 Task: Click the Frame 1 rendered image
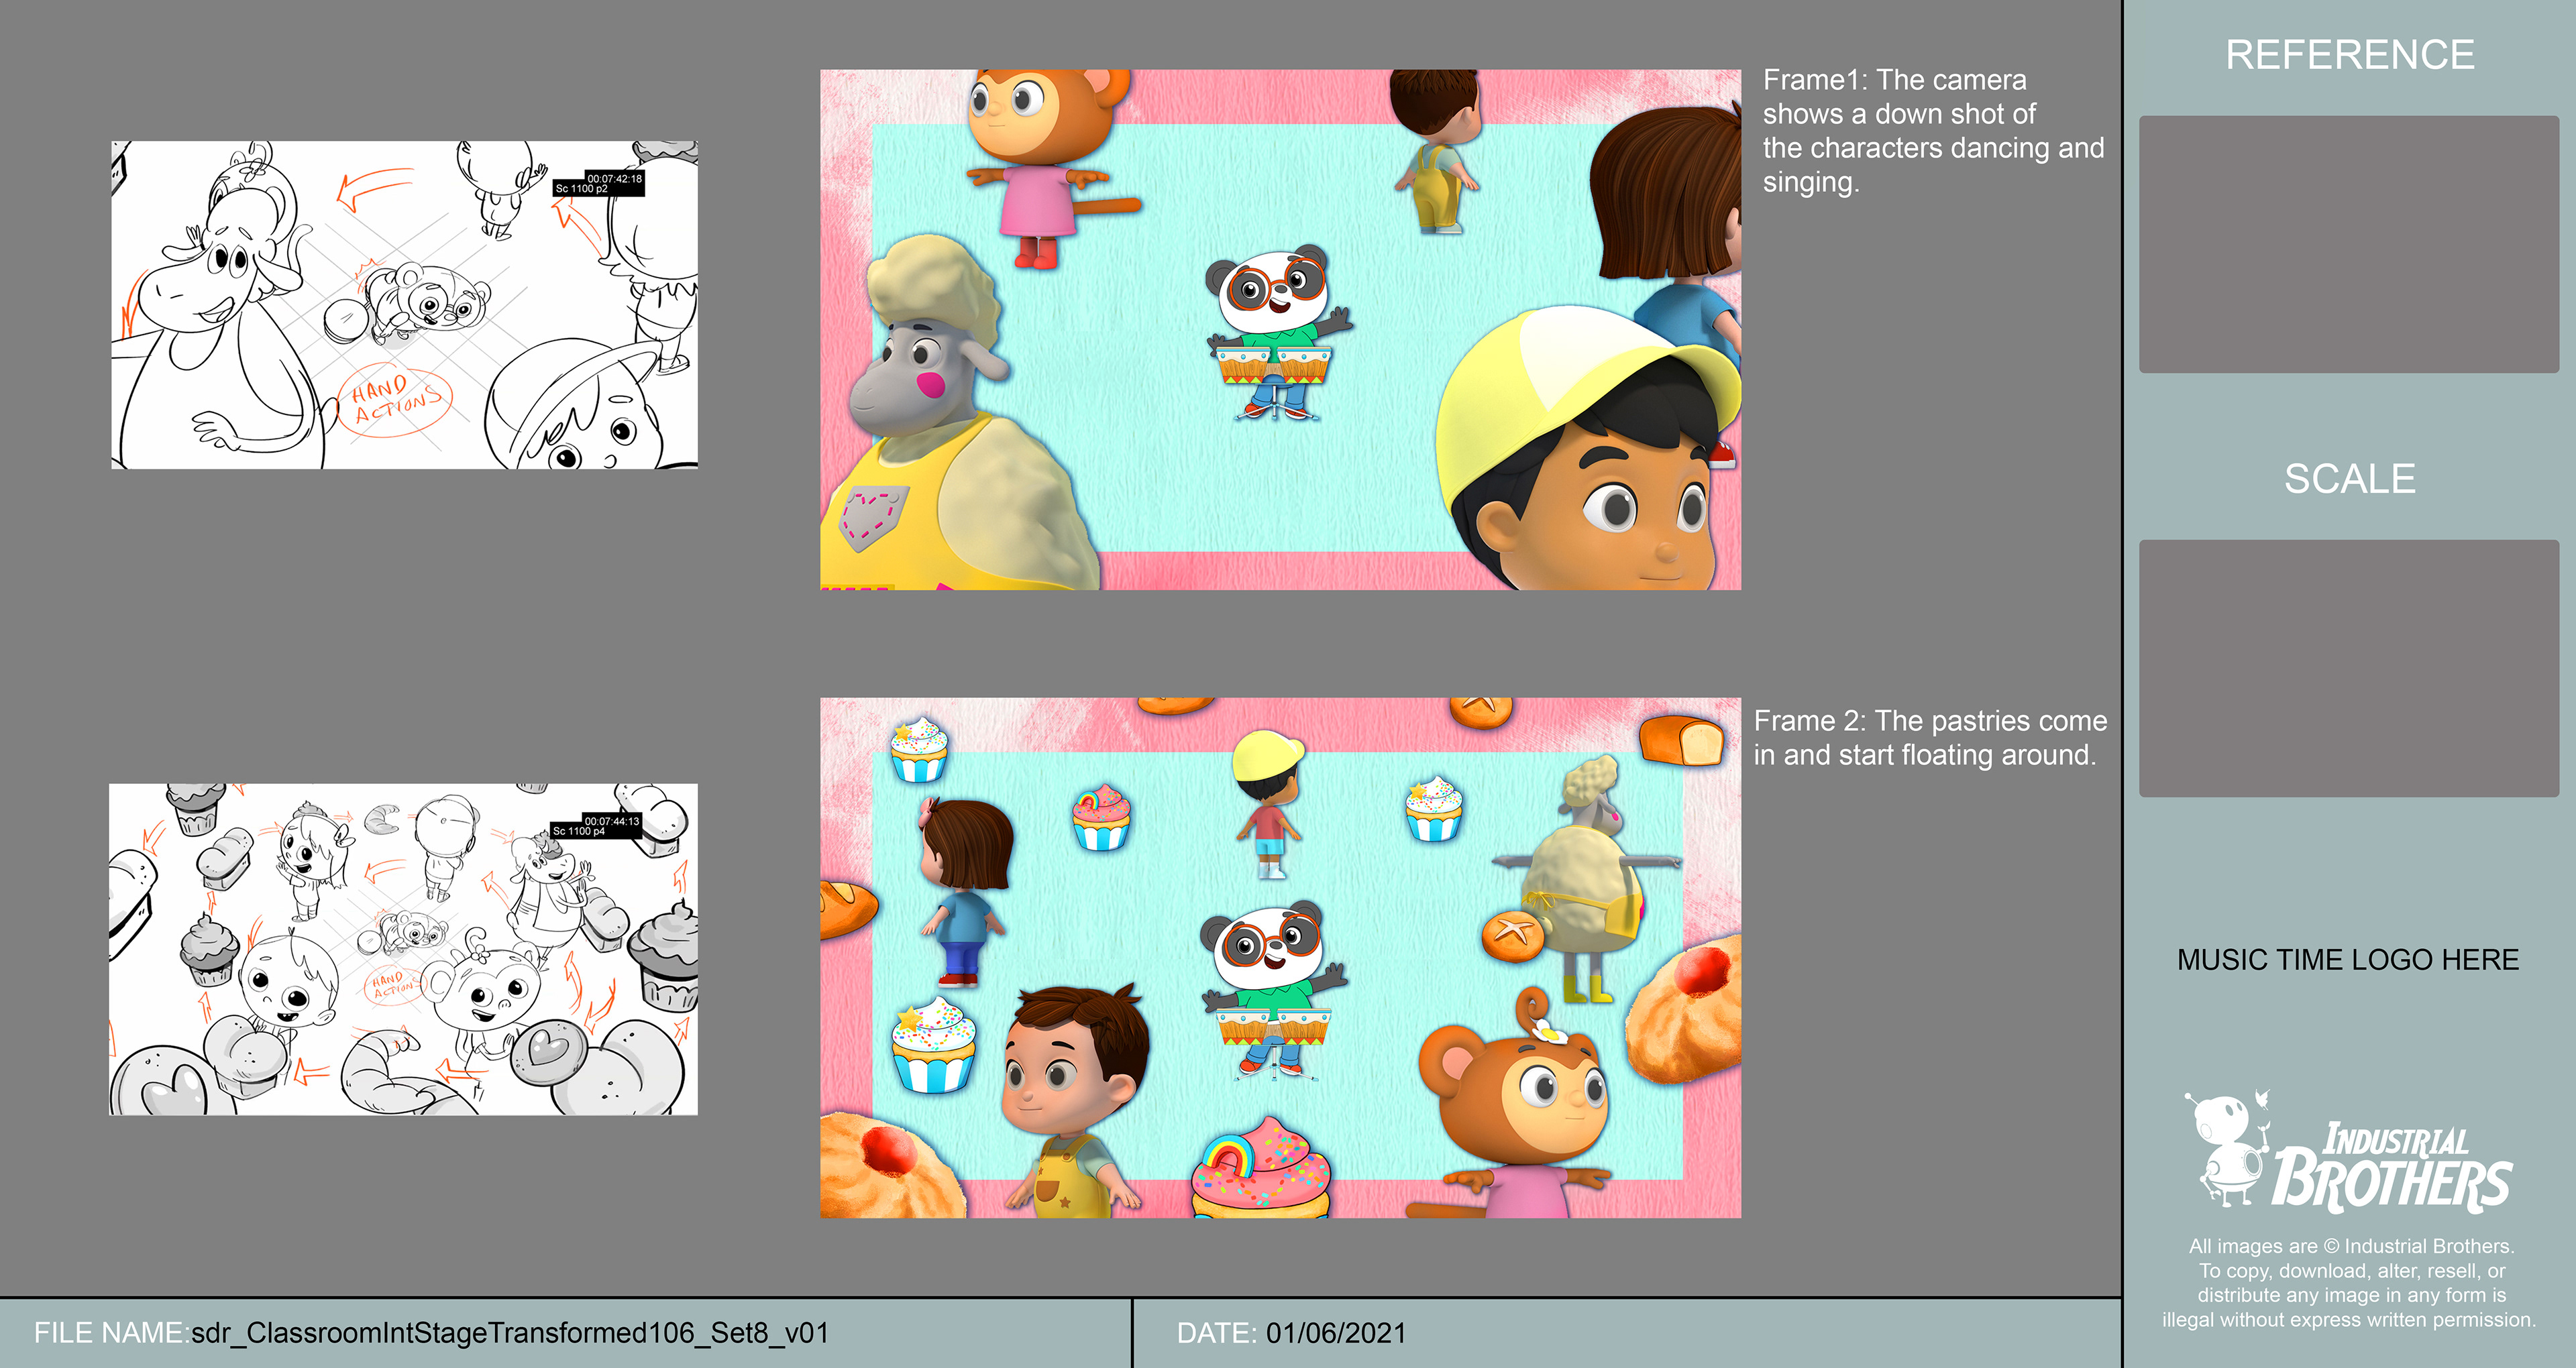point(1280,329)
